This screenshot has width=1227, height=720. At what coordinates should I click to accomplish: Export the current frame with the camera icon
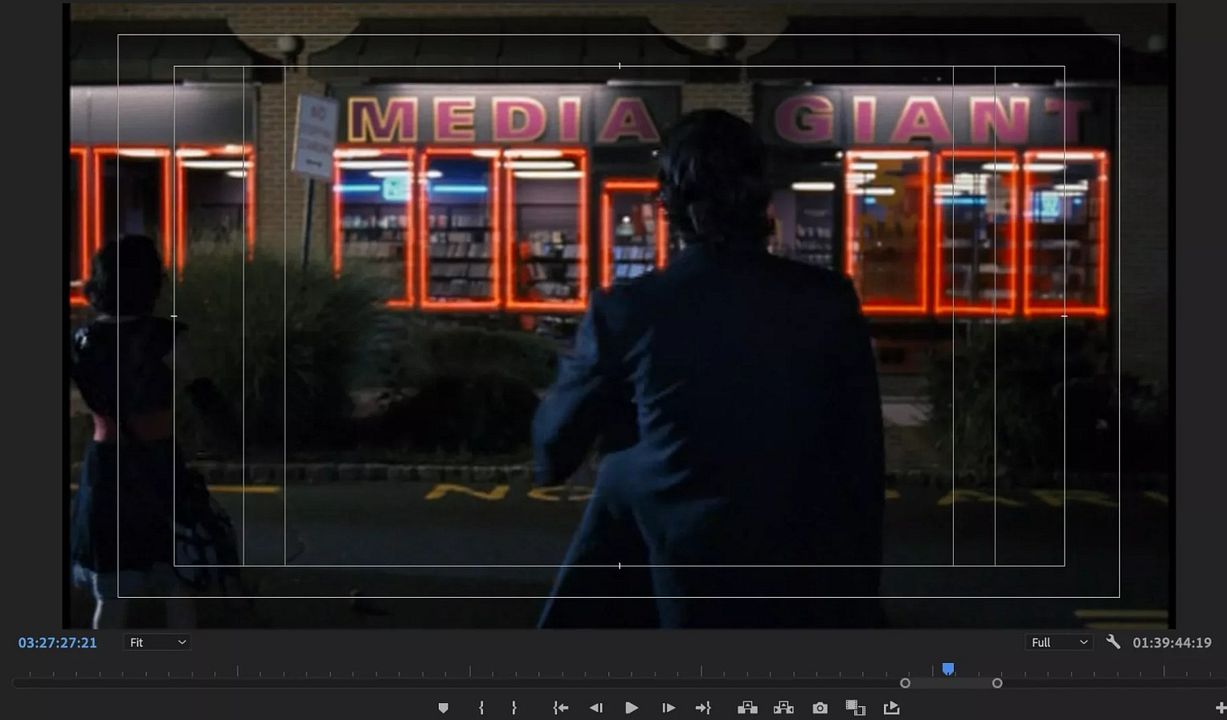pos(819,707)
